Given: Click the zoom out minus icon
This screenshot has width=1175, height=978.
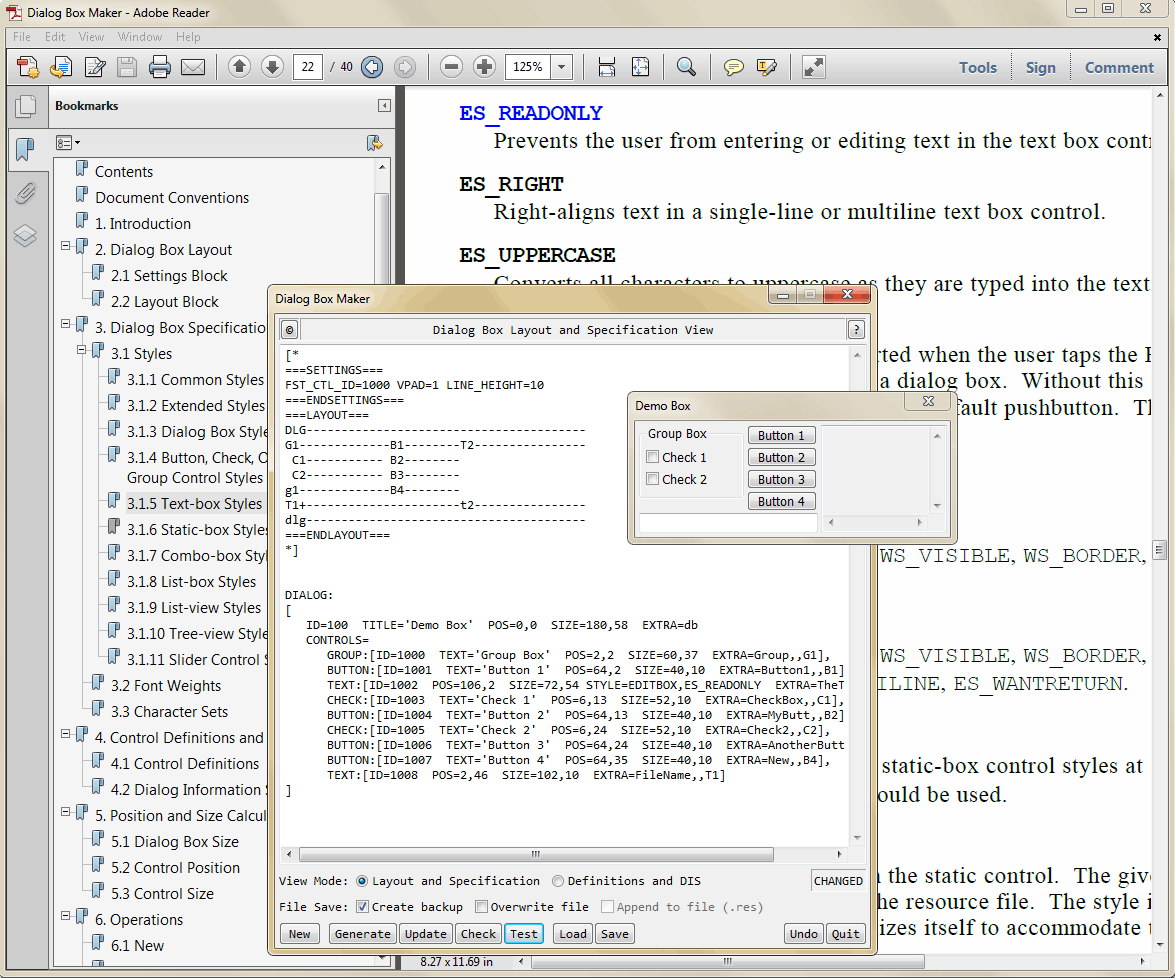Looking at the screenshot, I should [x=452, y=67].
